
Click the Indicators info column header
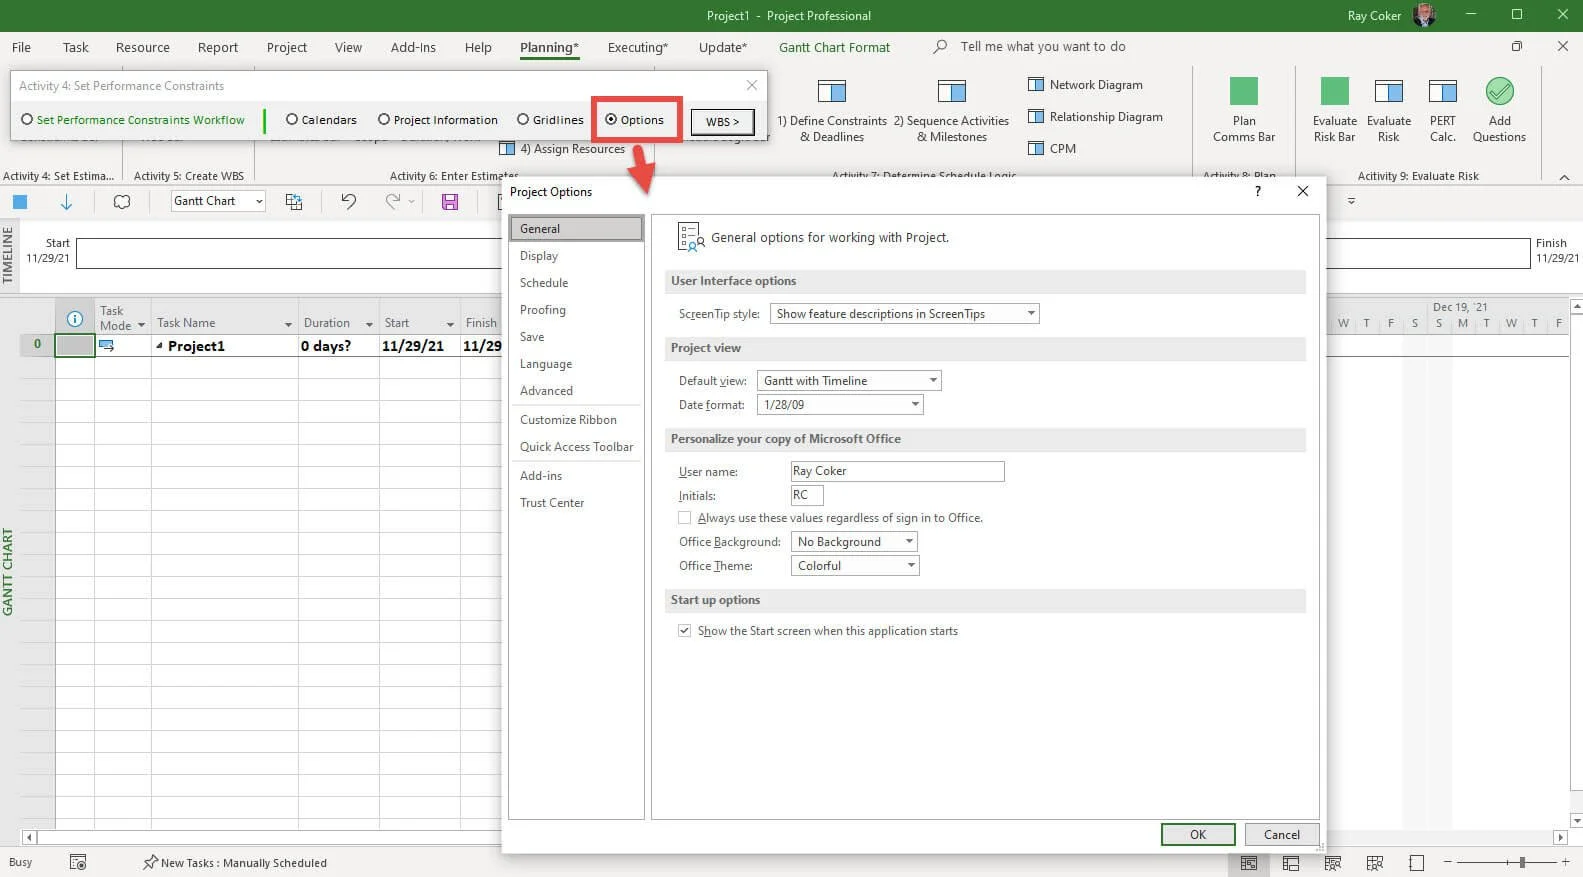[x=74, y=318]
